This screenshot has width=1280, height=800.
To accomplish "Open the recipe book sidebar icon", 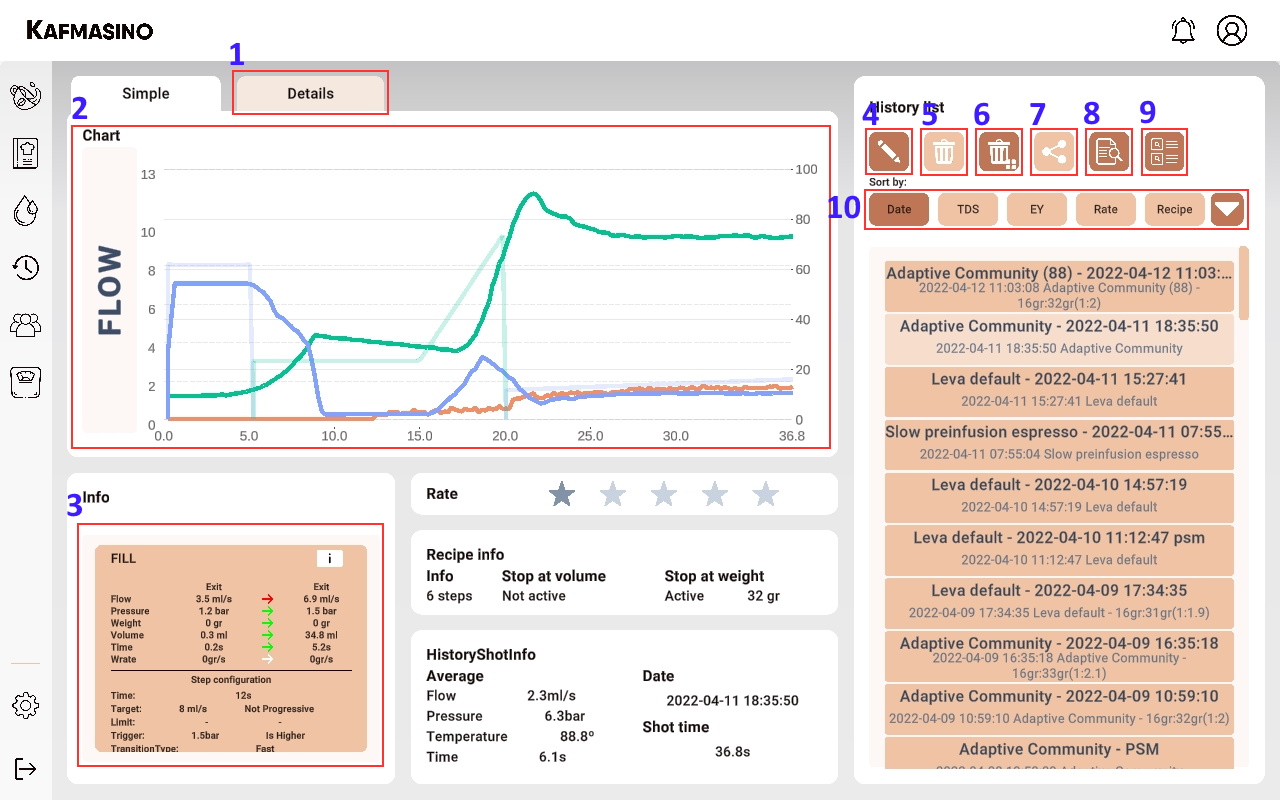I will point(26,153).
